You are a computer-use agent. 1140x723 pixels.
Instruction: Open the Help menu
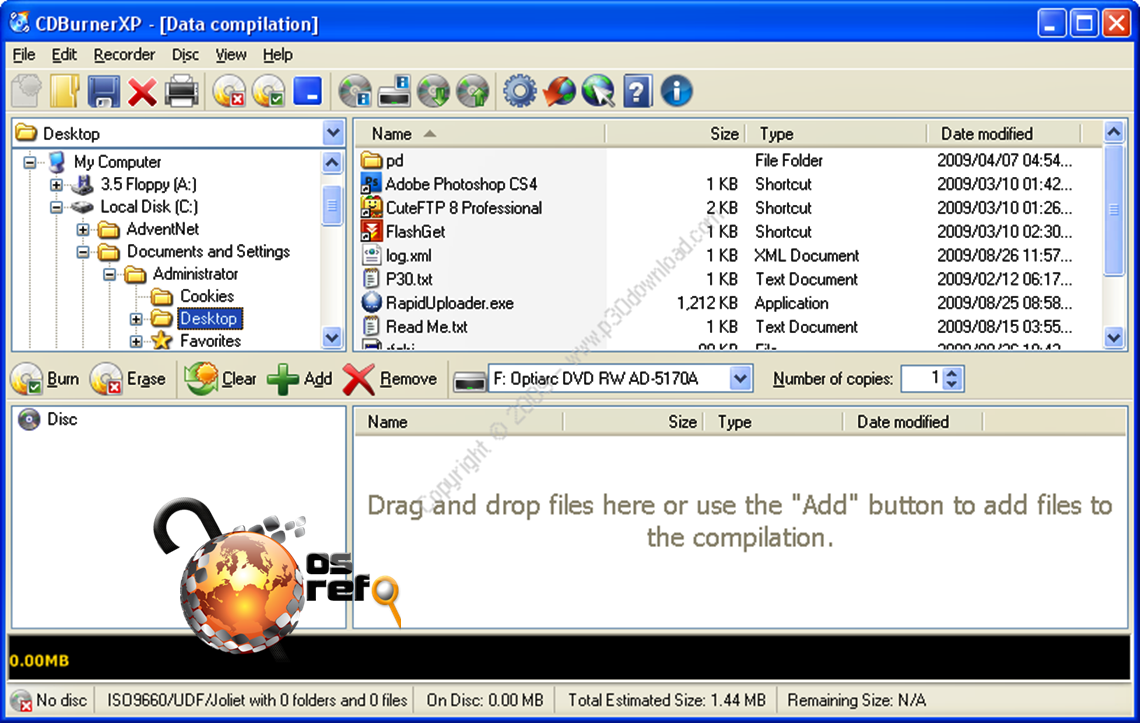tap(278, 55)
